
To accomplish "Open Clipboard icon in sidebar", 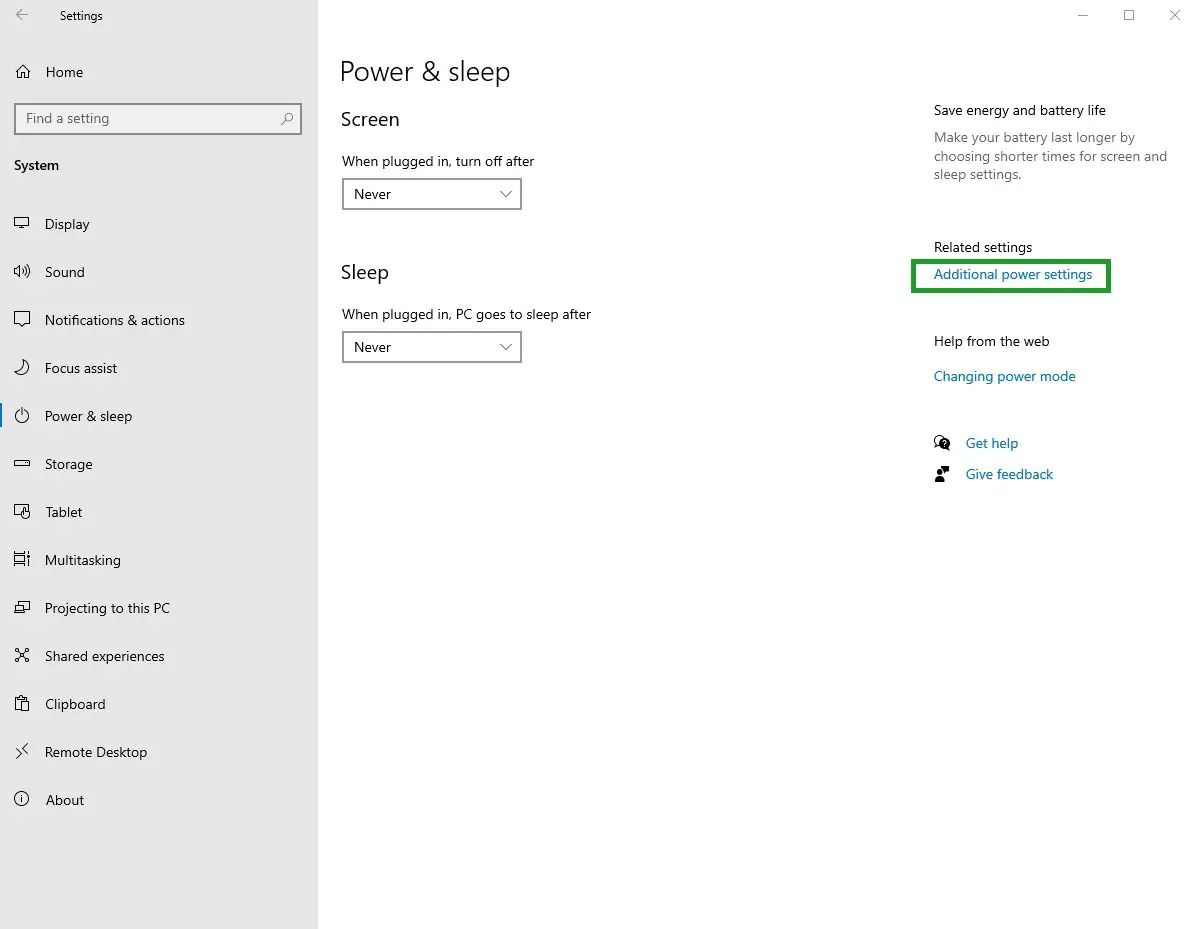I will pyautogui.click(x=22, y=704).
